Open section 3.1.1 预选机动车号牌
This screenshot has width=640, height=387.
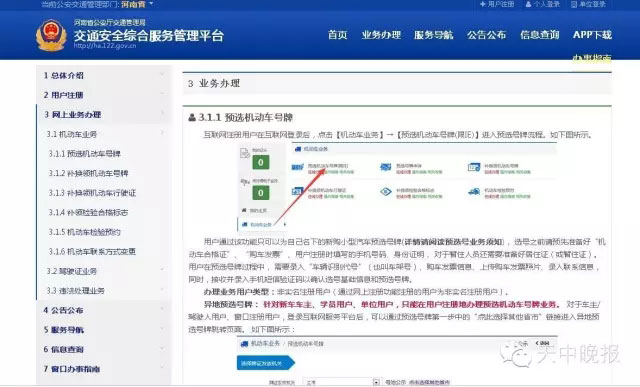coord(84,153)
